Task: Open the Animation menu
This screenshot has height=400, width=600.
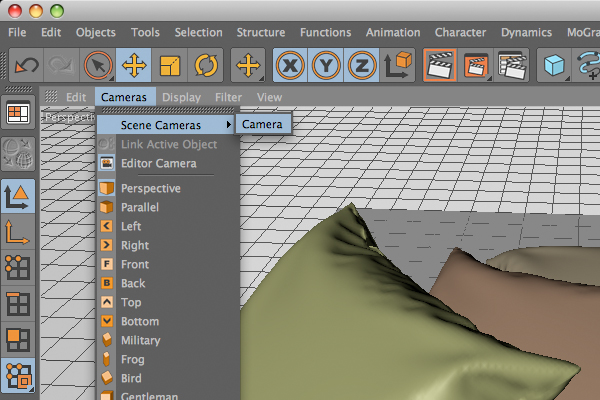Action: tap(393, 33)
